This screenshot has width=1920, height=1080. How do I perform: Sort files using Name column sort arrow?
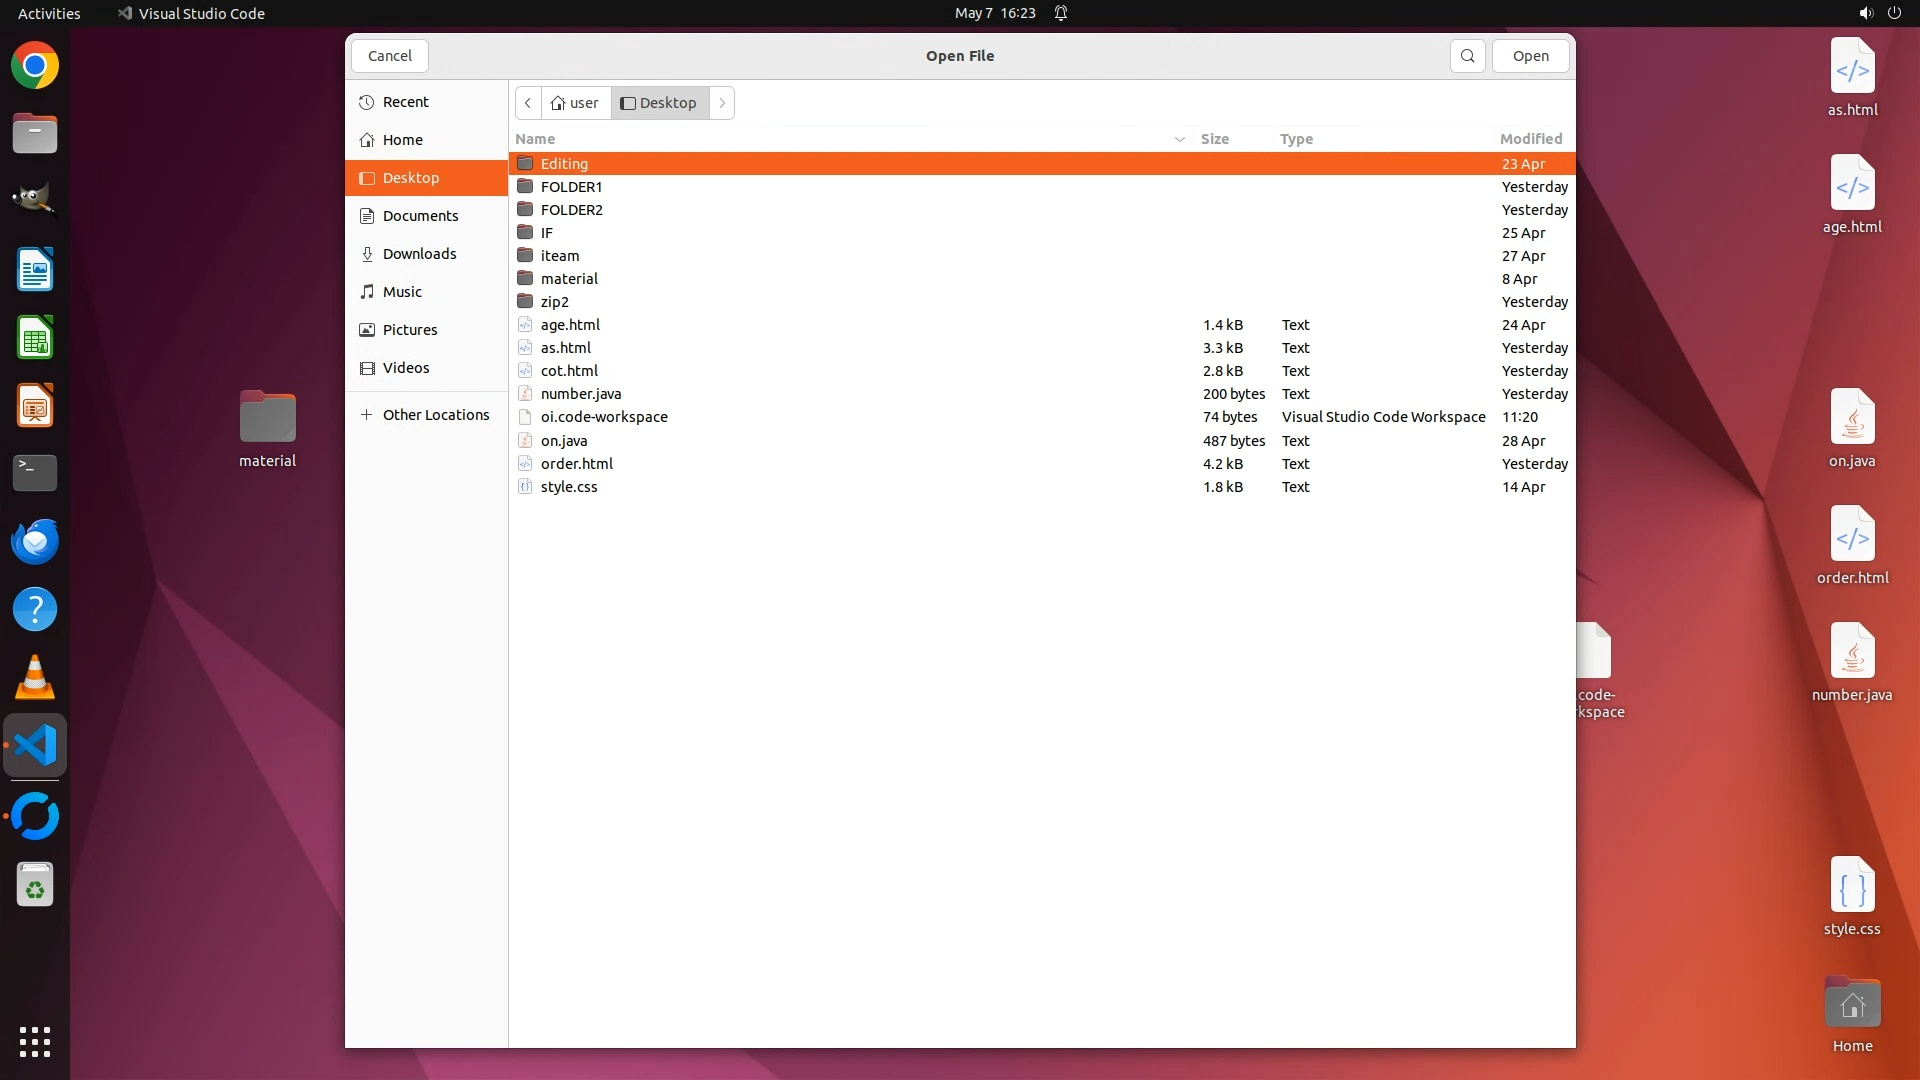(x=1179, y=139)
